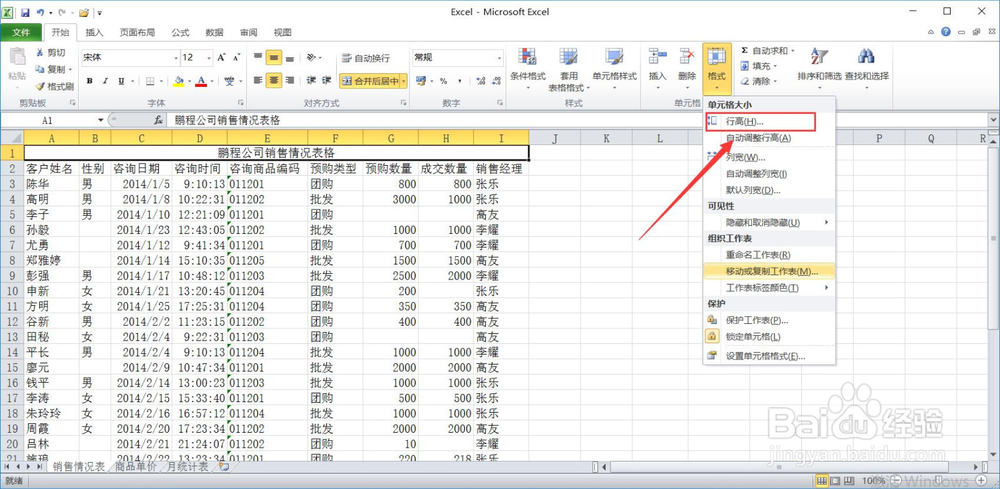Screen dimensions: 1000x489
Task: Choose Rename Sheet (重命名工作表)
Action: coord(769,255)
